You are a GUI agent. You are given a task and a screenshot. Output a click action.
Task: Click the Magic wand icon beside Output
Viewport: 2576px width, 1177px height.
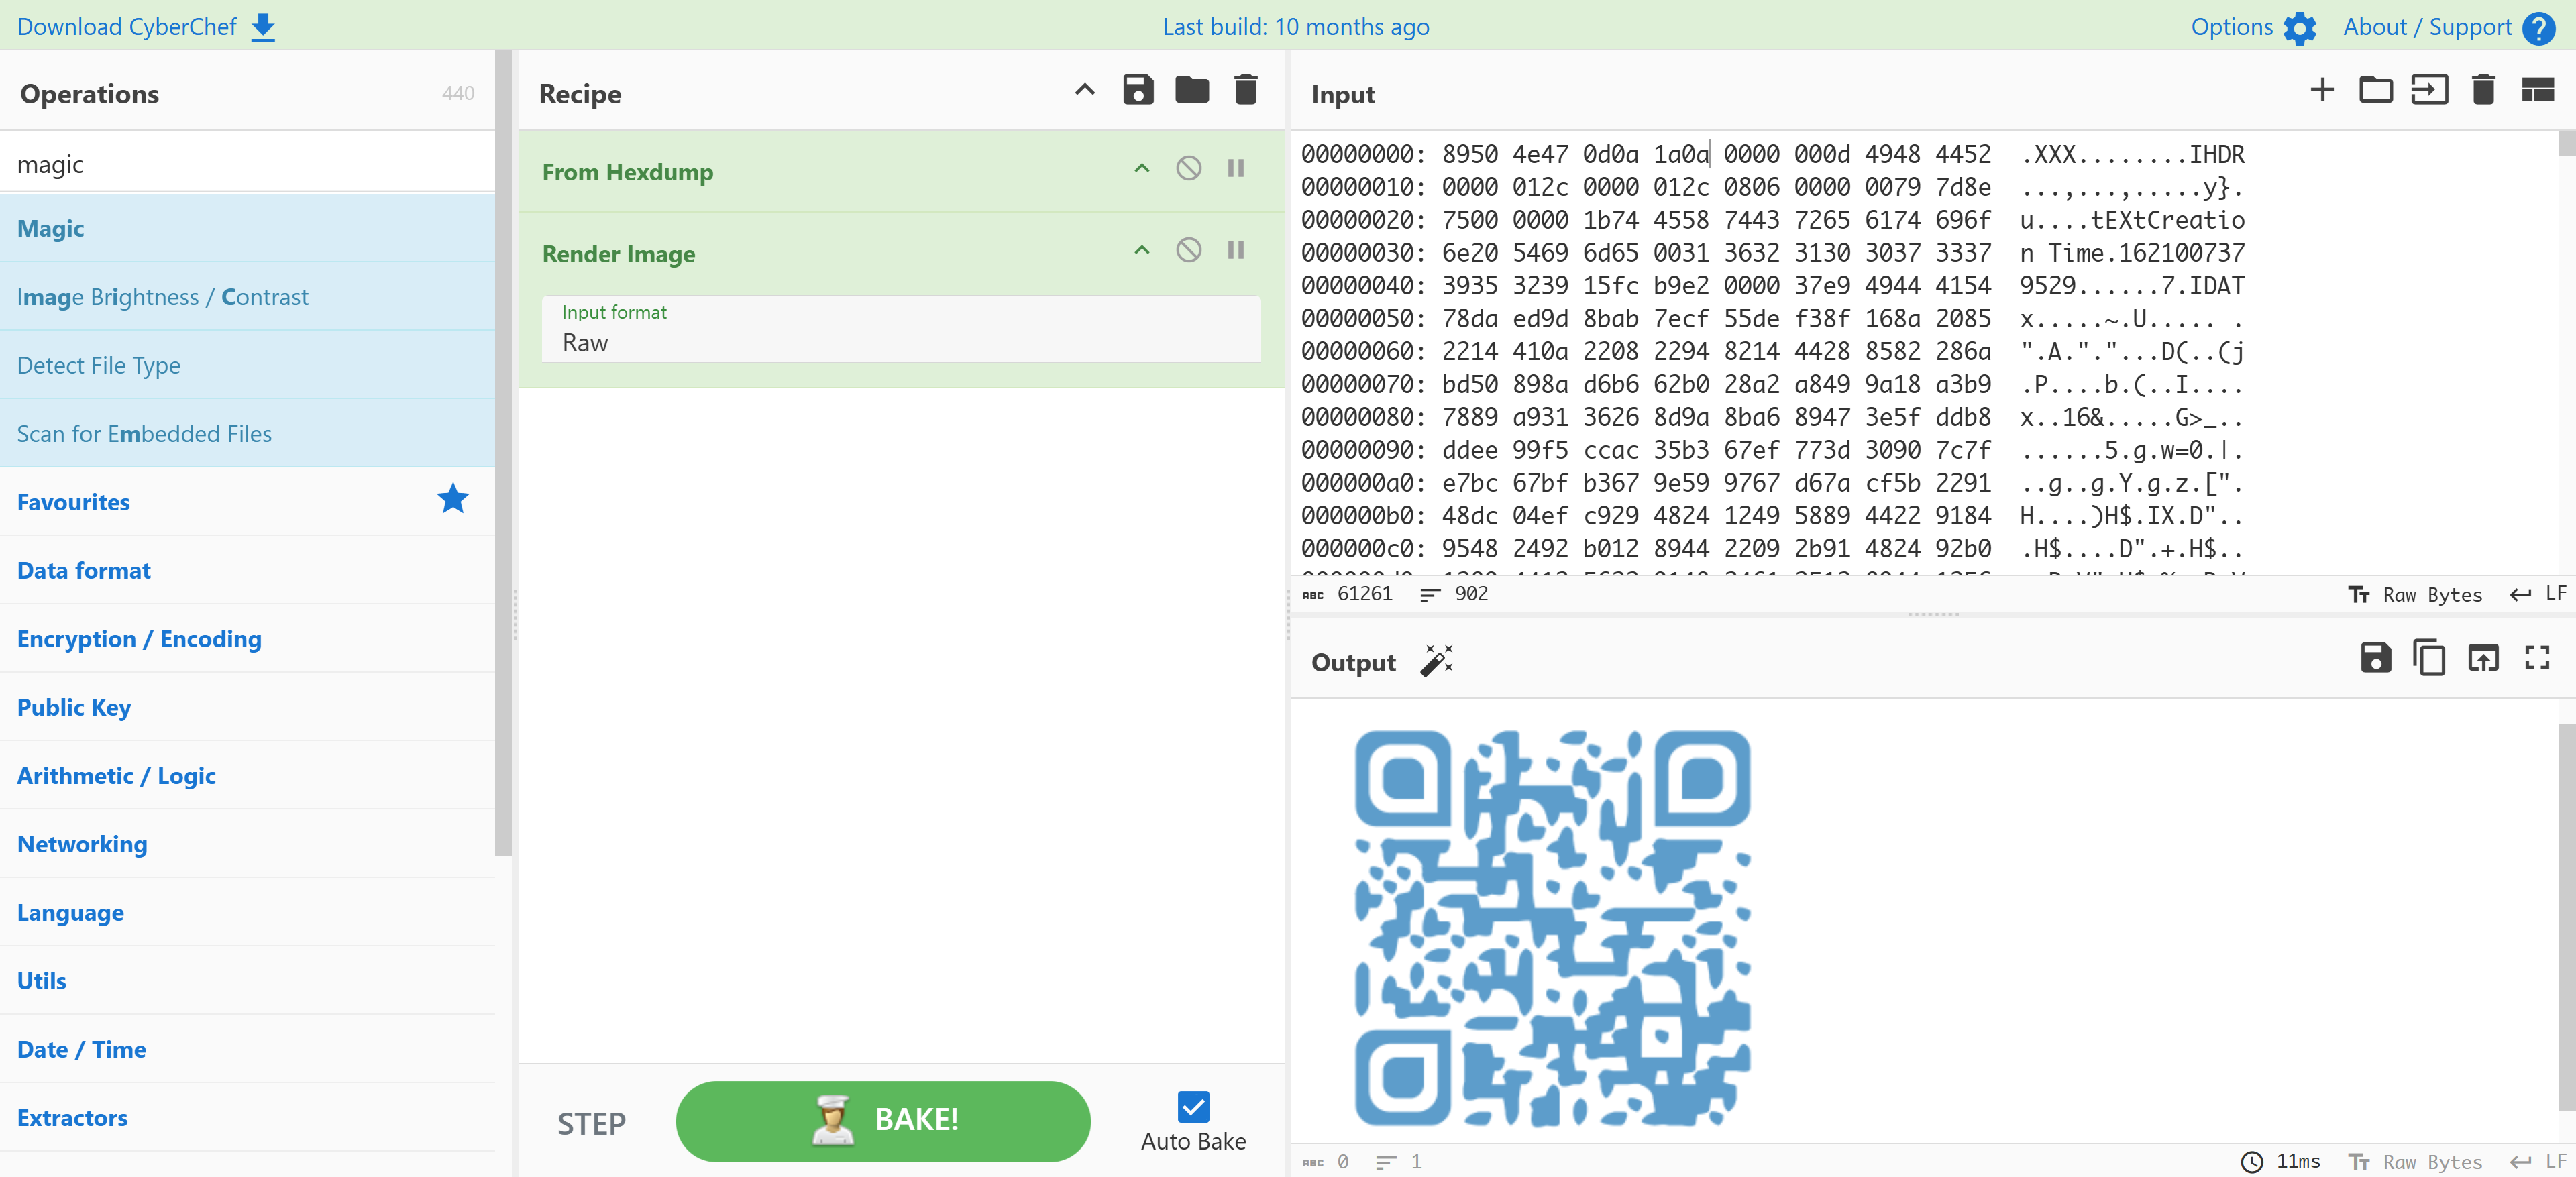click(1437, 661)
